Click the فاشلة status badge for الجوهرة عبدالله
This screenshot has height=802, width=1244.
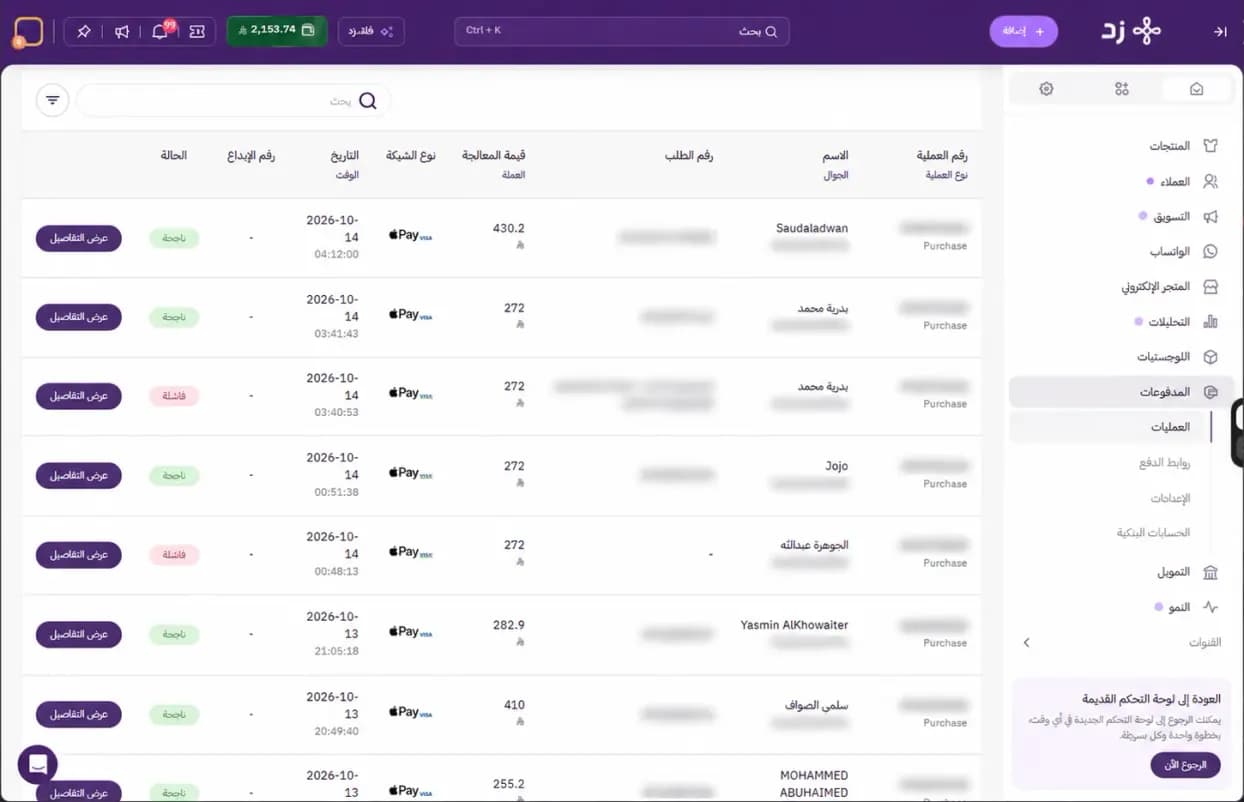174,554
